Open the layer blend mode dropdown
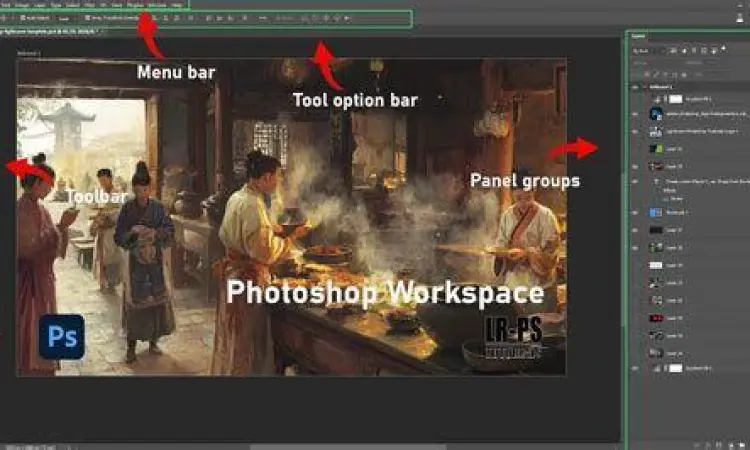This screenshot has width=750, height=450. pos(650,62)
